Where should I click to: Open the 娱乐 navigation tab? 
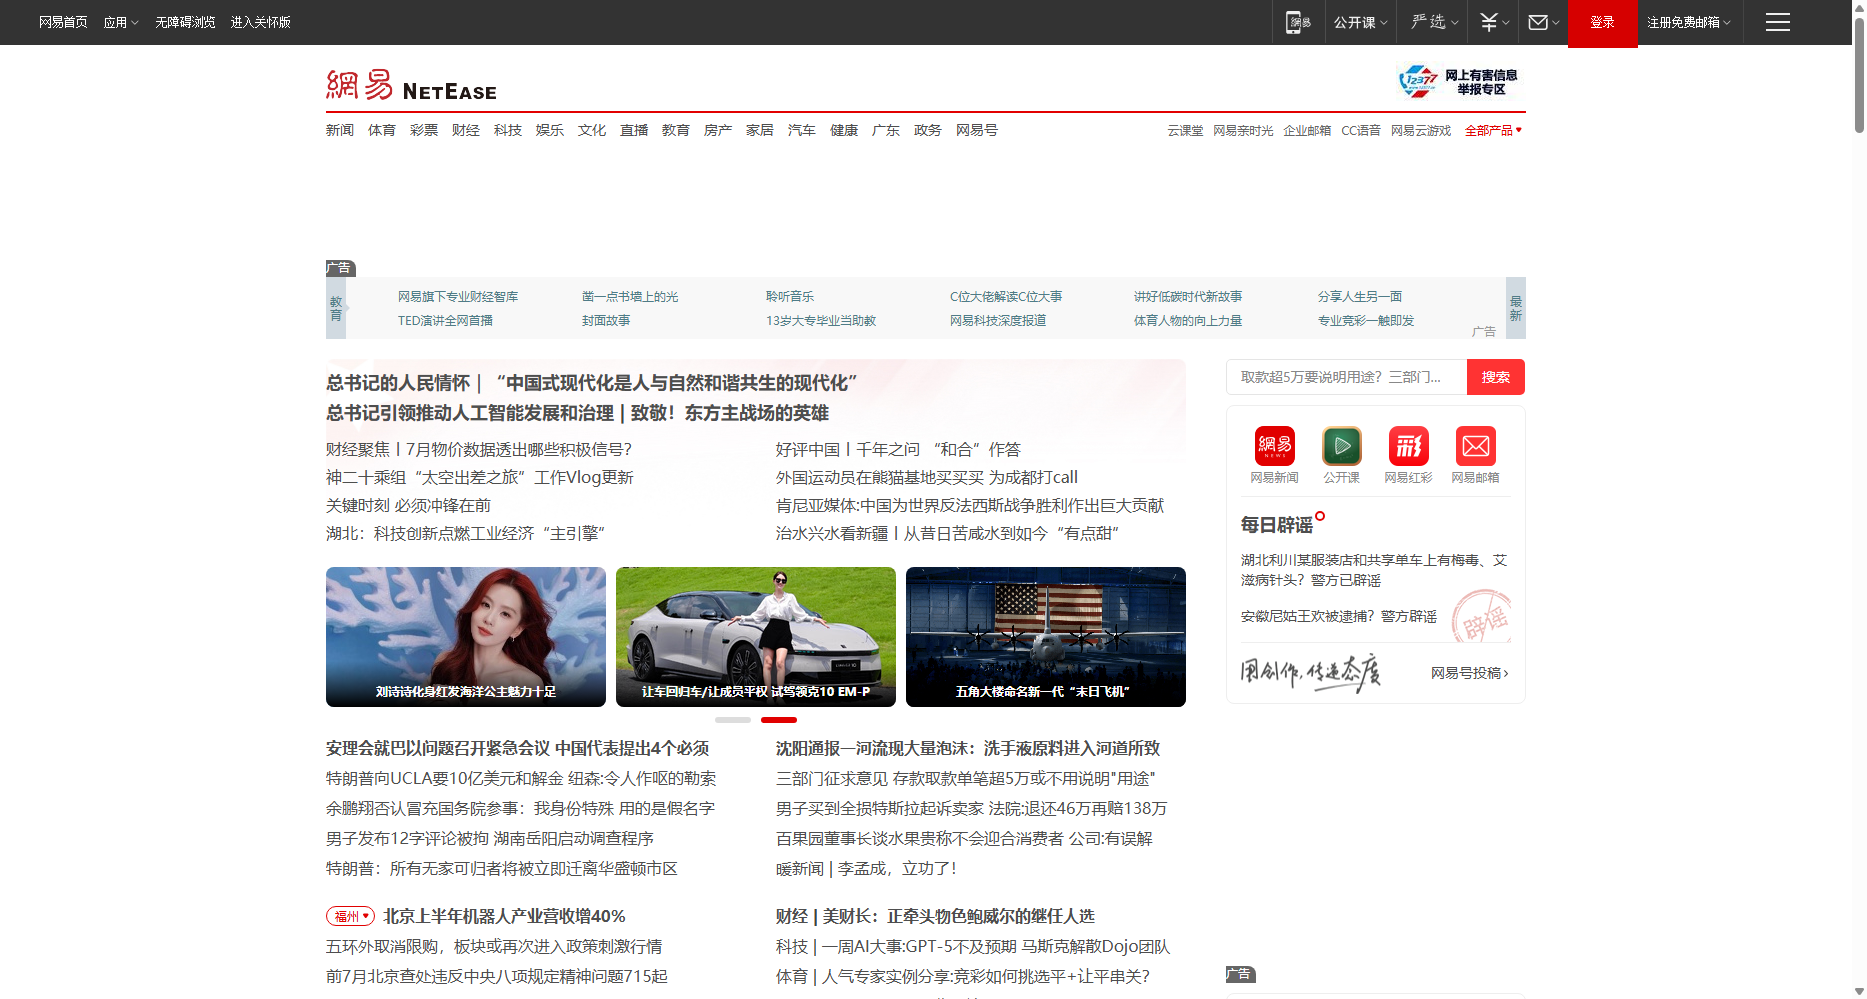click(x=550, y=130)
